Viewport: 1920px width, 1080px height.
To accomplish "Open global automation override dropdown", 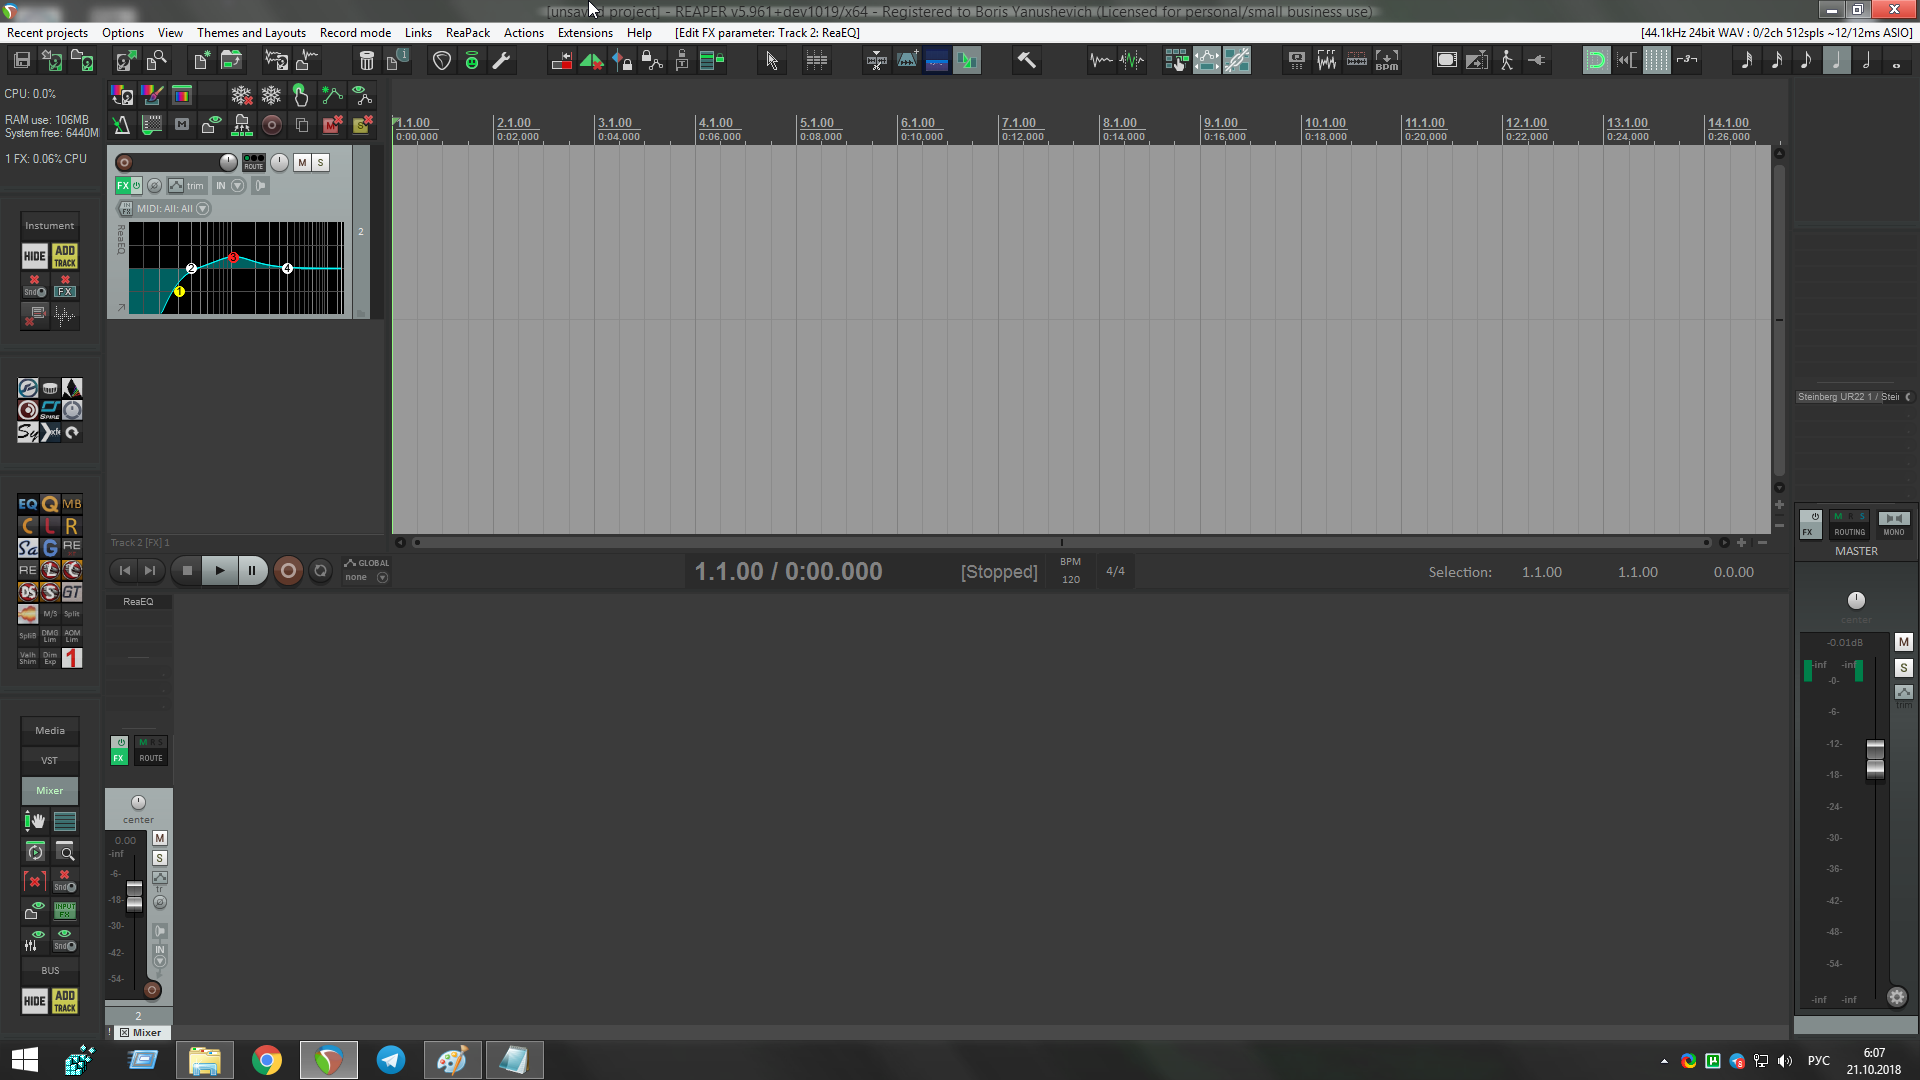I will [x=382, y=578].
